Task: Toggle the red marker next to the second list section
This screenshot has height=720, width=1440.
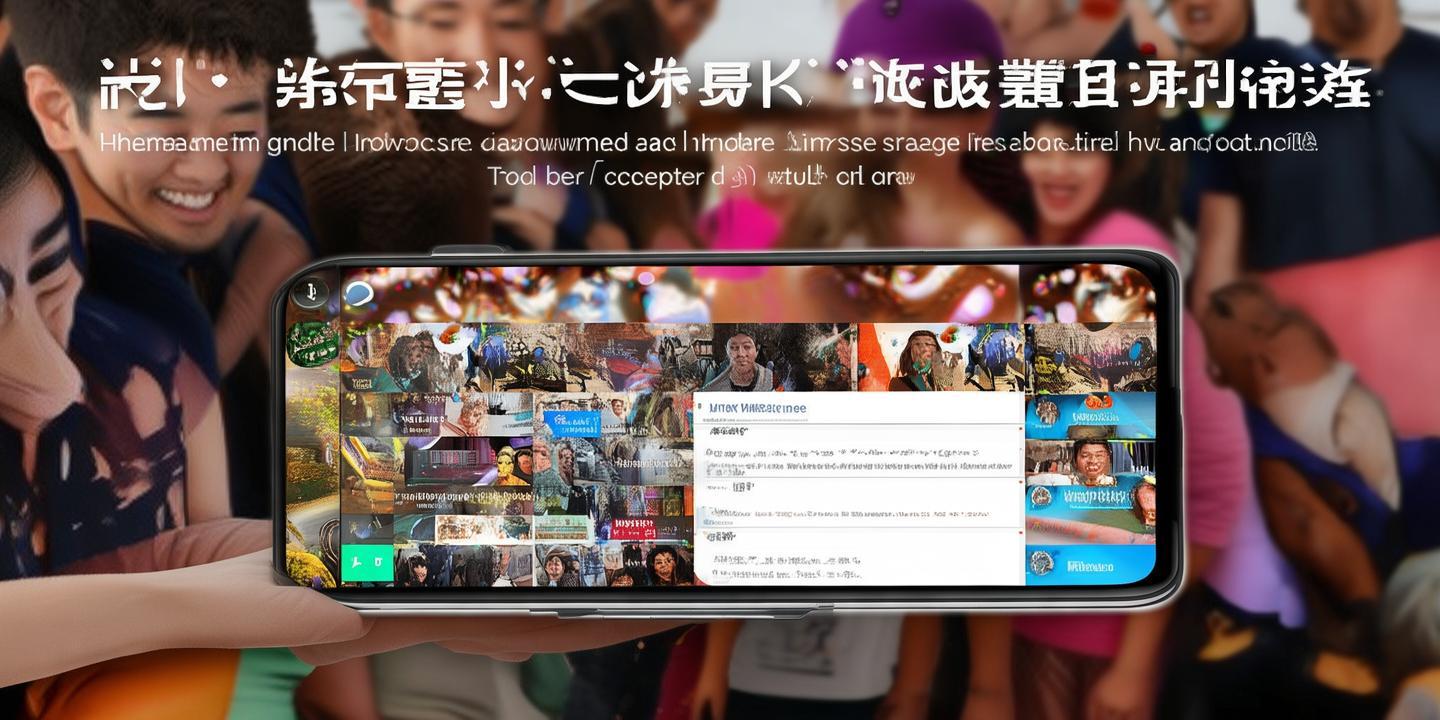Action: click(1020, 480)
